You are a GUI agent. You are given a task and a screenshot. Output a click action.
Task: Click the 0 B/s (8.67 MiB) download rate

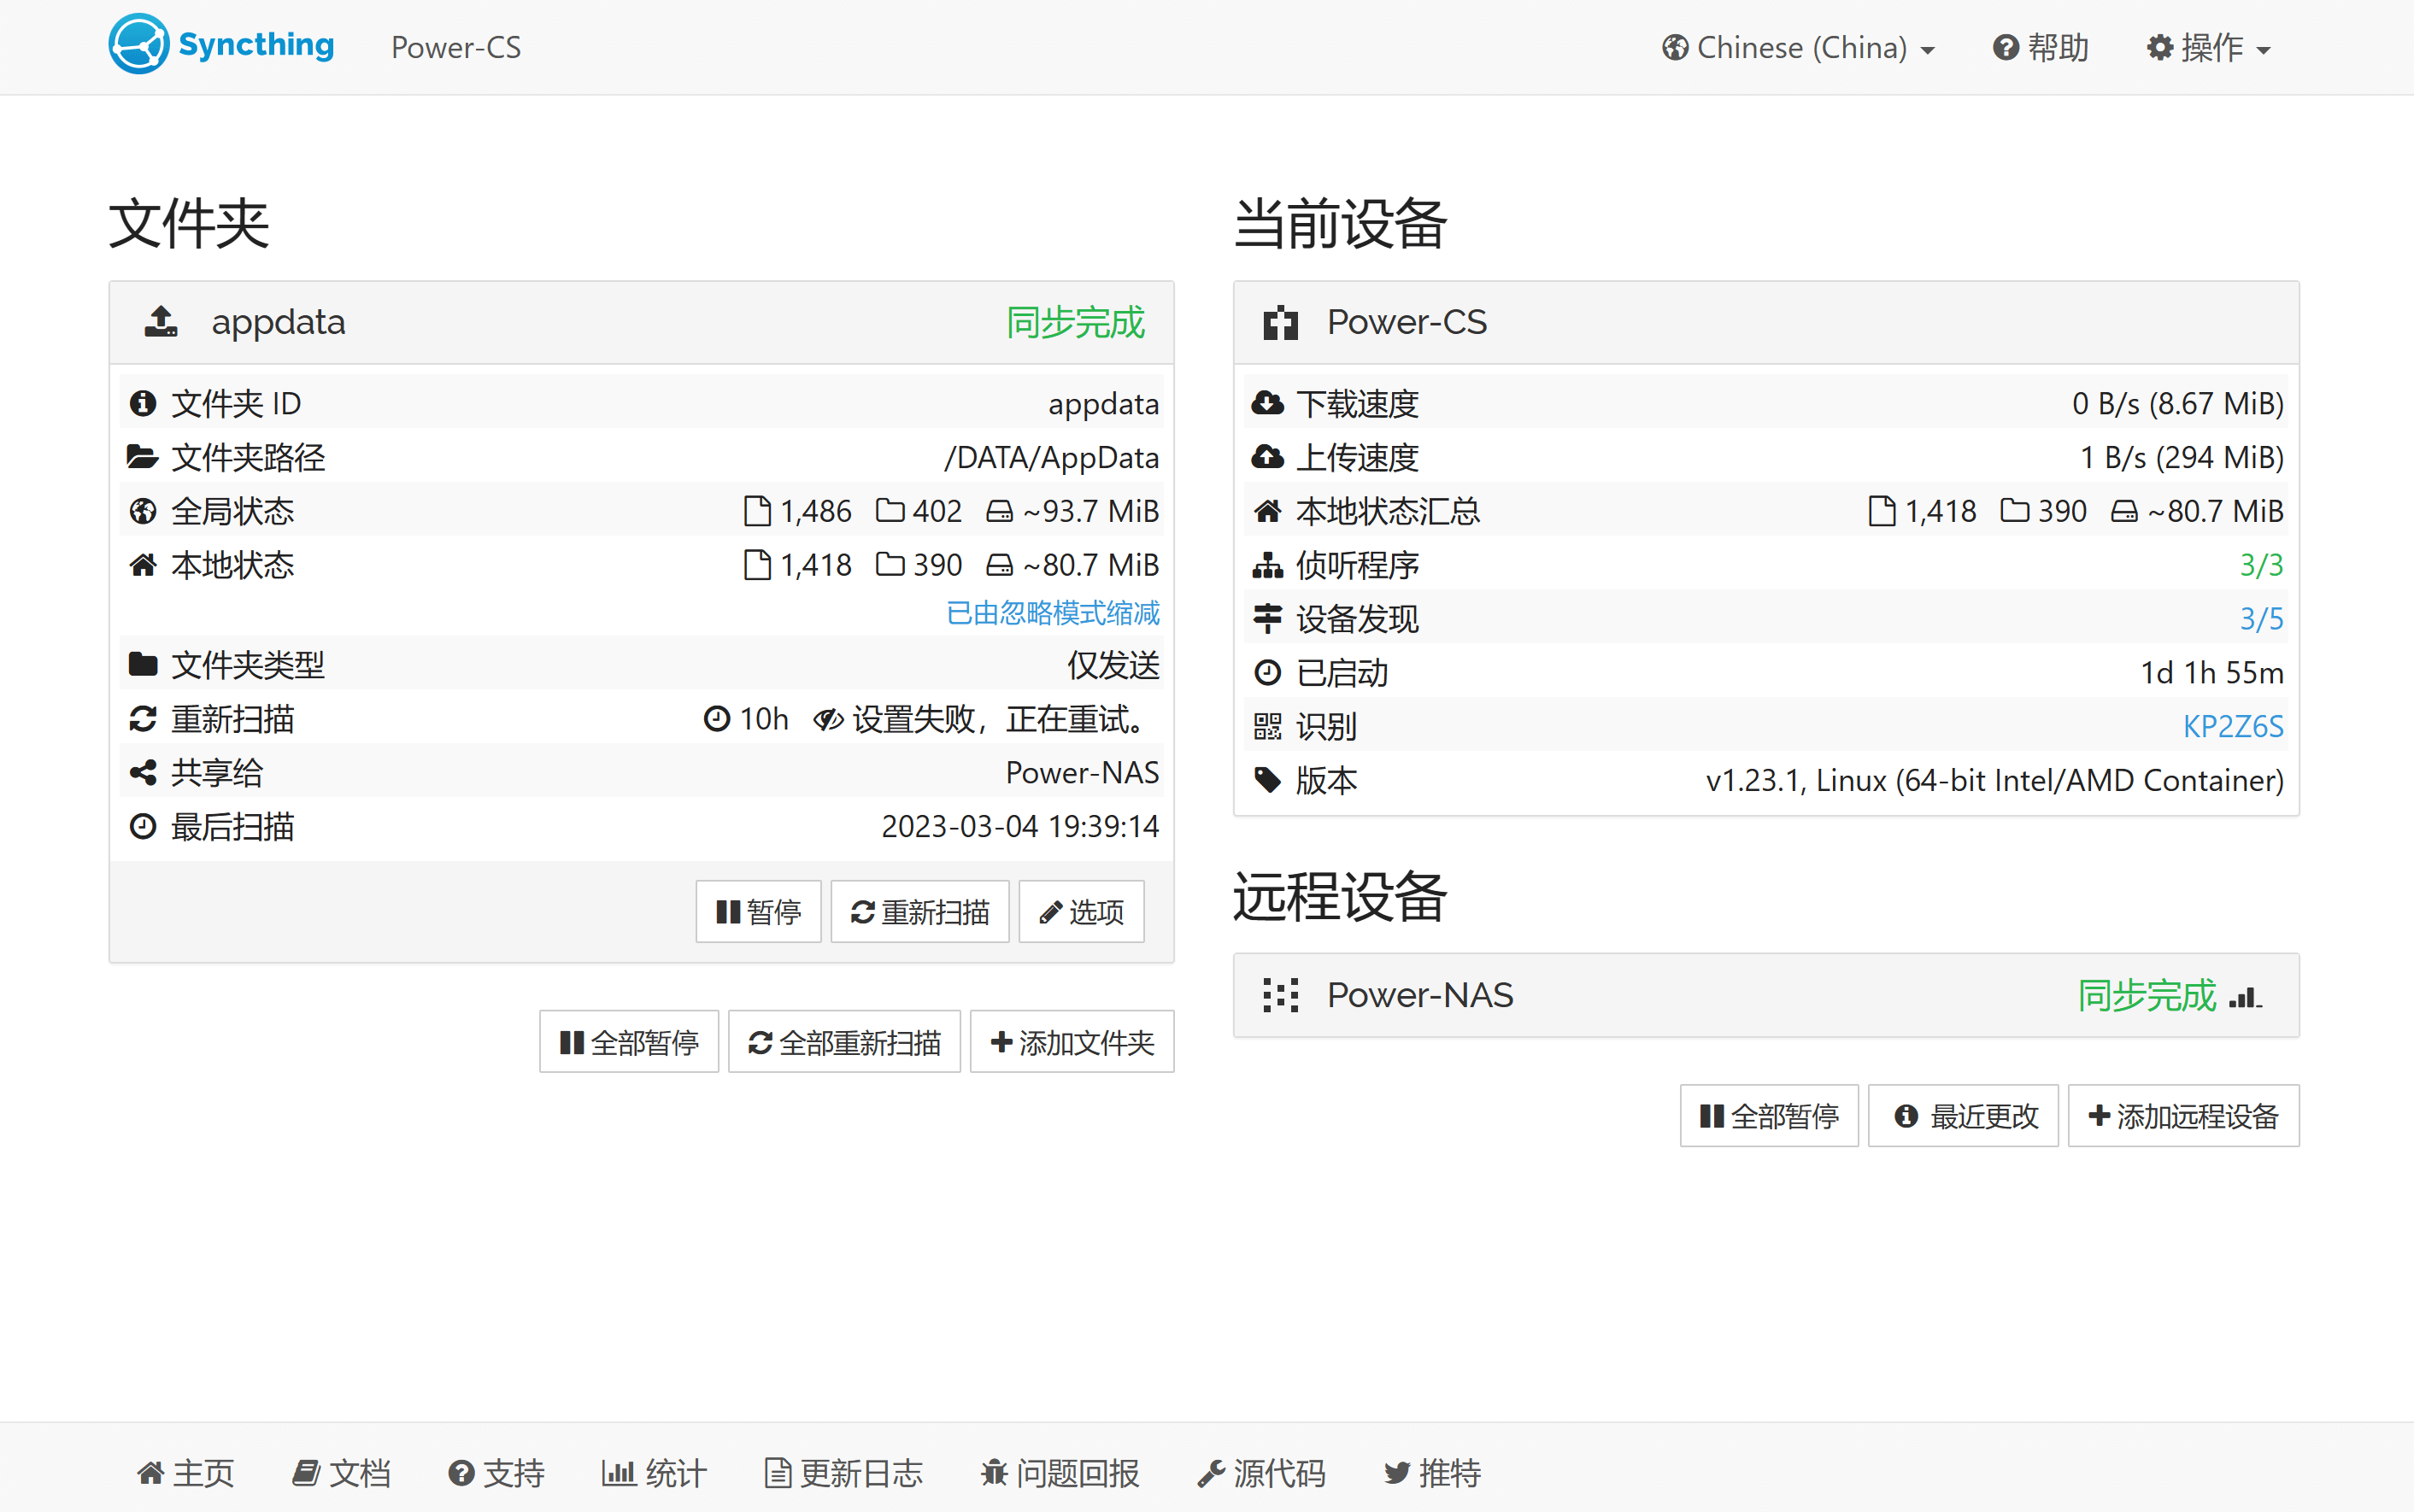[2178, 403]
